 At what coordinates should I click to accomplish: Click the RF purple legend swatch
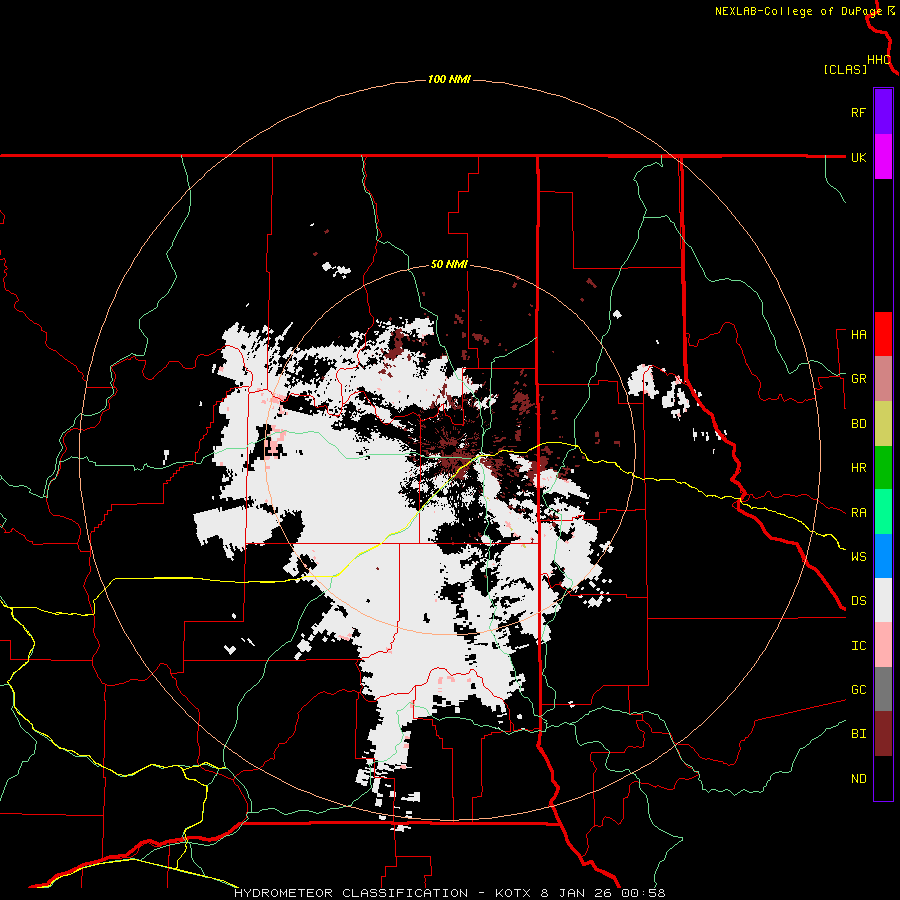click(x=883, y=112)
